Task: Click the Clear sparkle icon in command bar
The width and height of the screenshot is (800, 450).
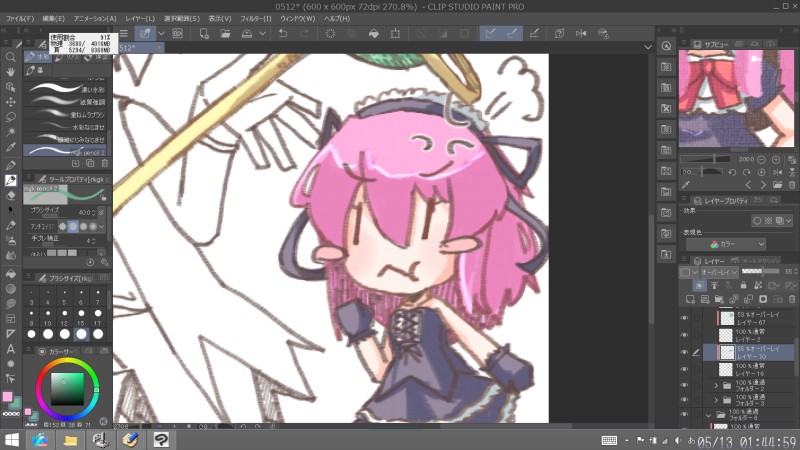Action: click(x=331, y=34)
